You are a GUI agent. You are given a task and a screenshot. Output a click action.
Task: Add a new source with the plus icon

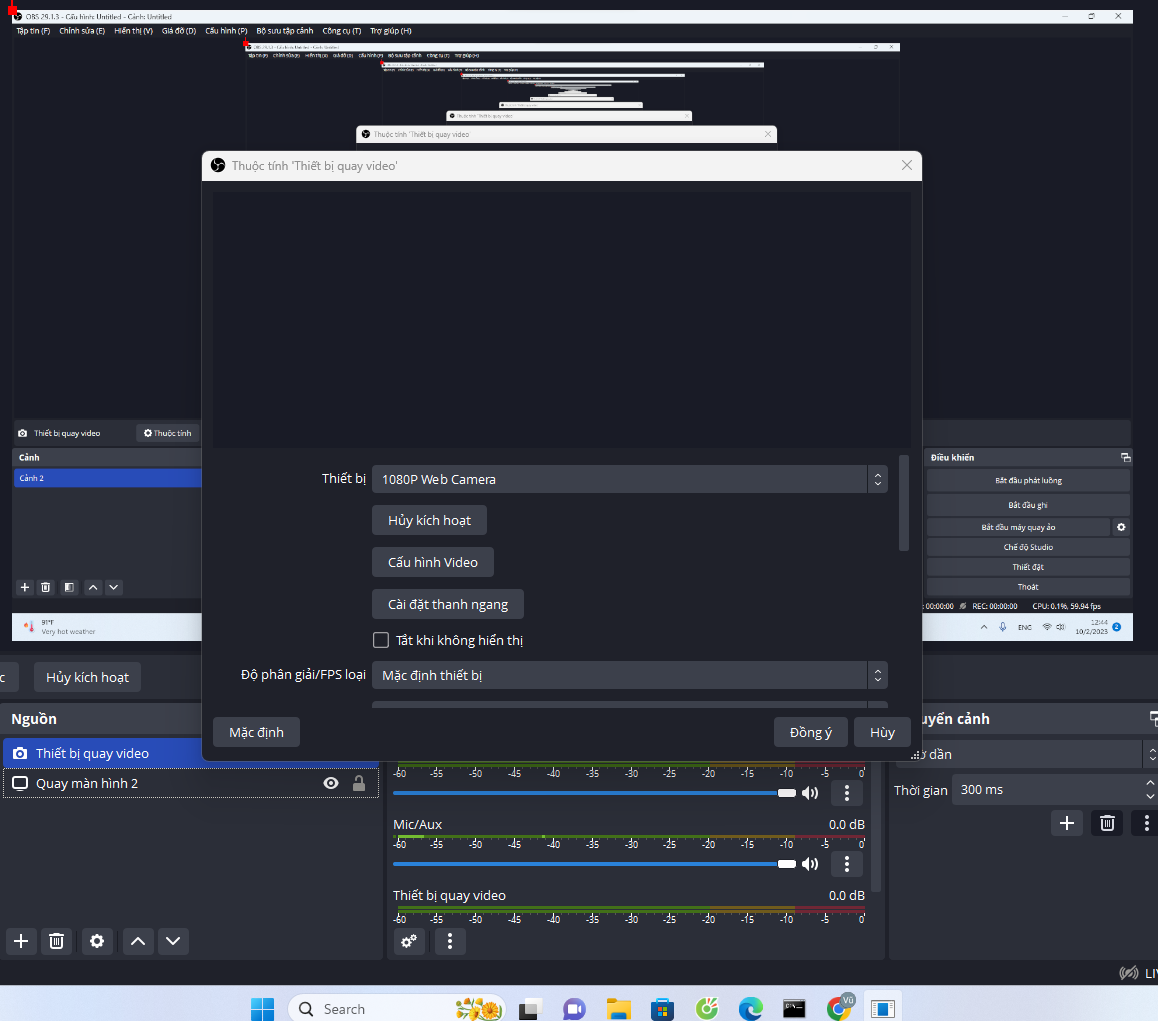click(20, 941)
